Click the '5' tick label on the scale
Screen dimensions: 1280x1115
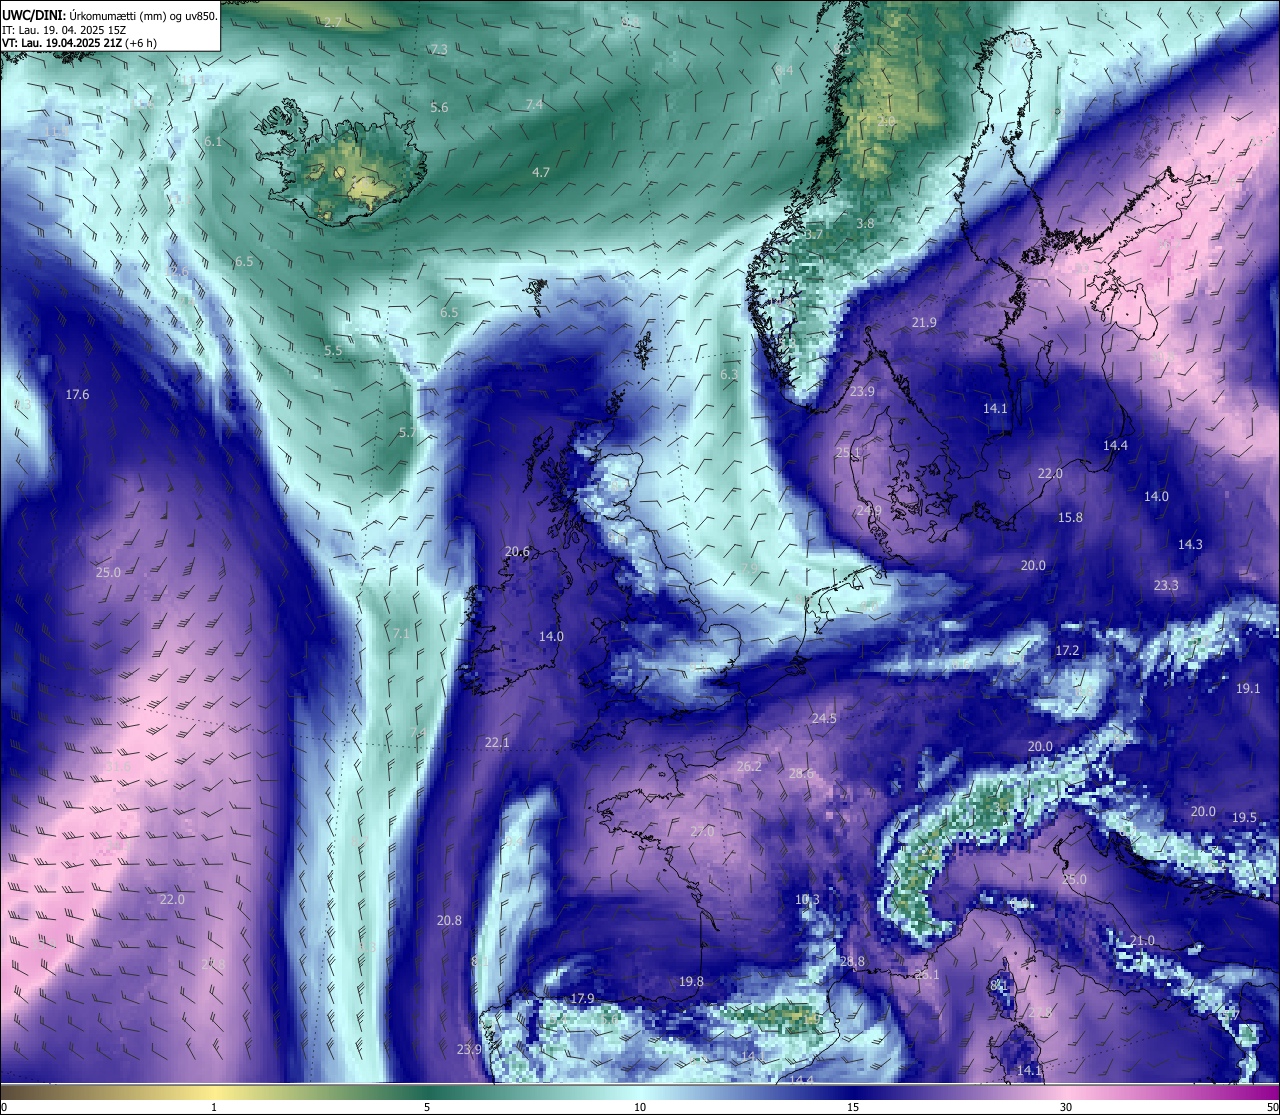427,1107
